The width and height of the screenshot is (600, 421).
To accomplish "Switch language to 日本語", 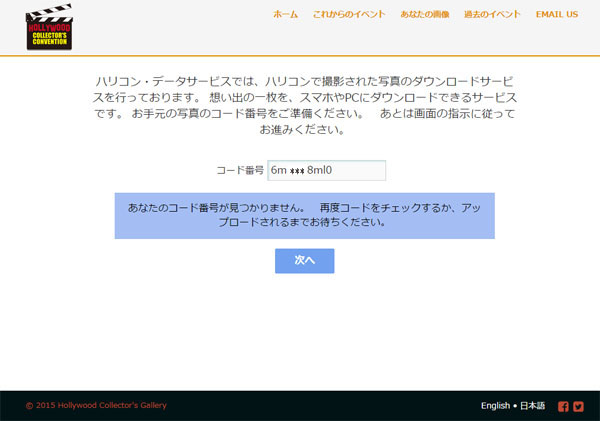I will [x=532, y=406].
